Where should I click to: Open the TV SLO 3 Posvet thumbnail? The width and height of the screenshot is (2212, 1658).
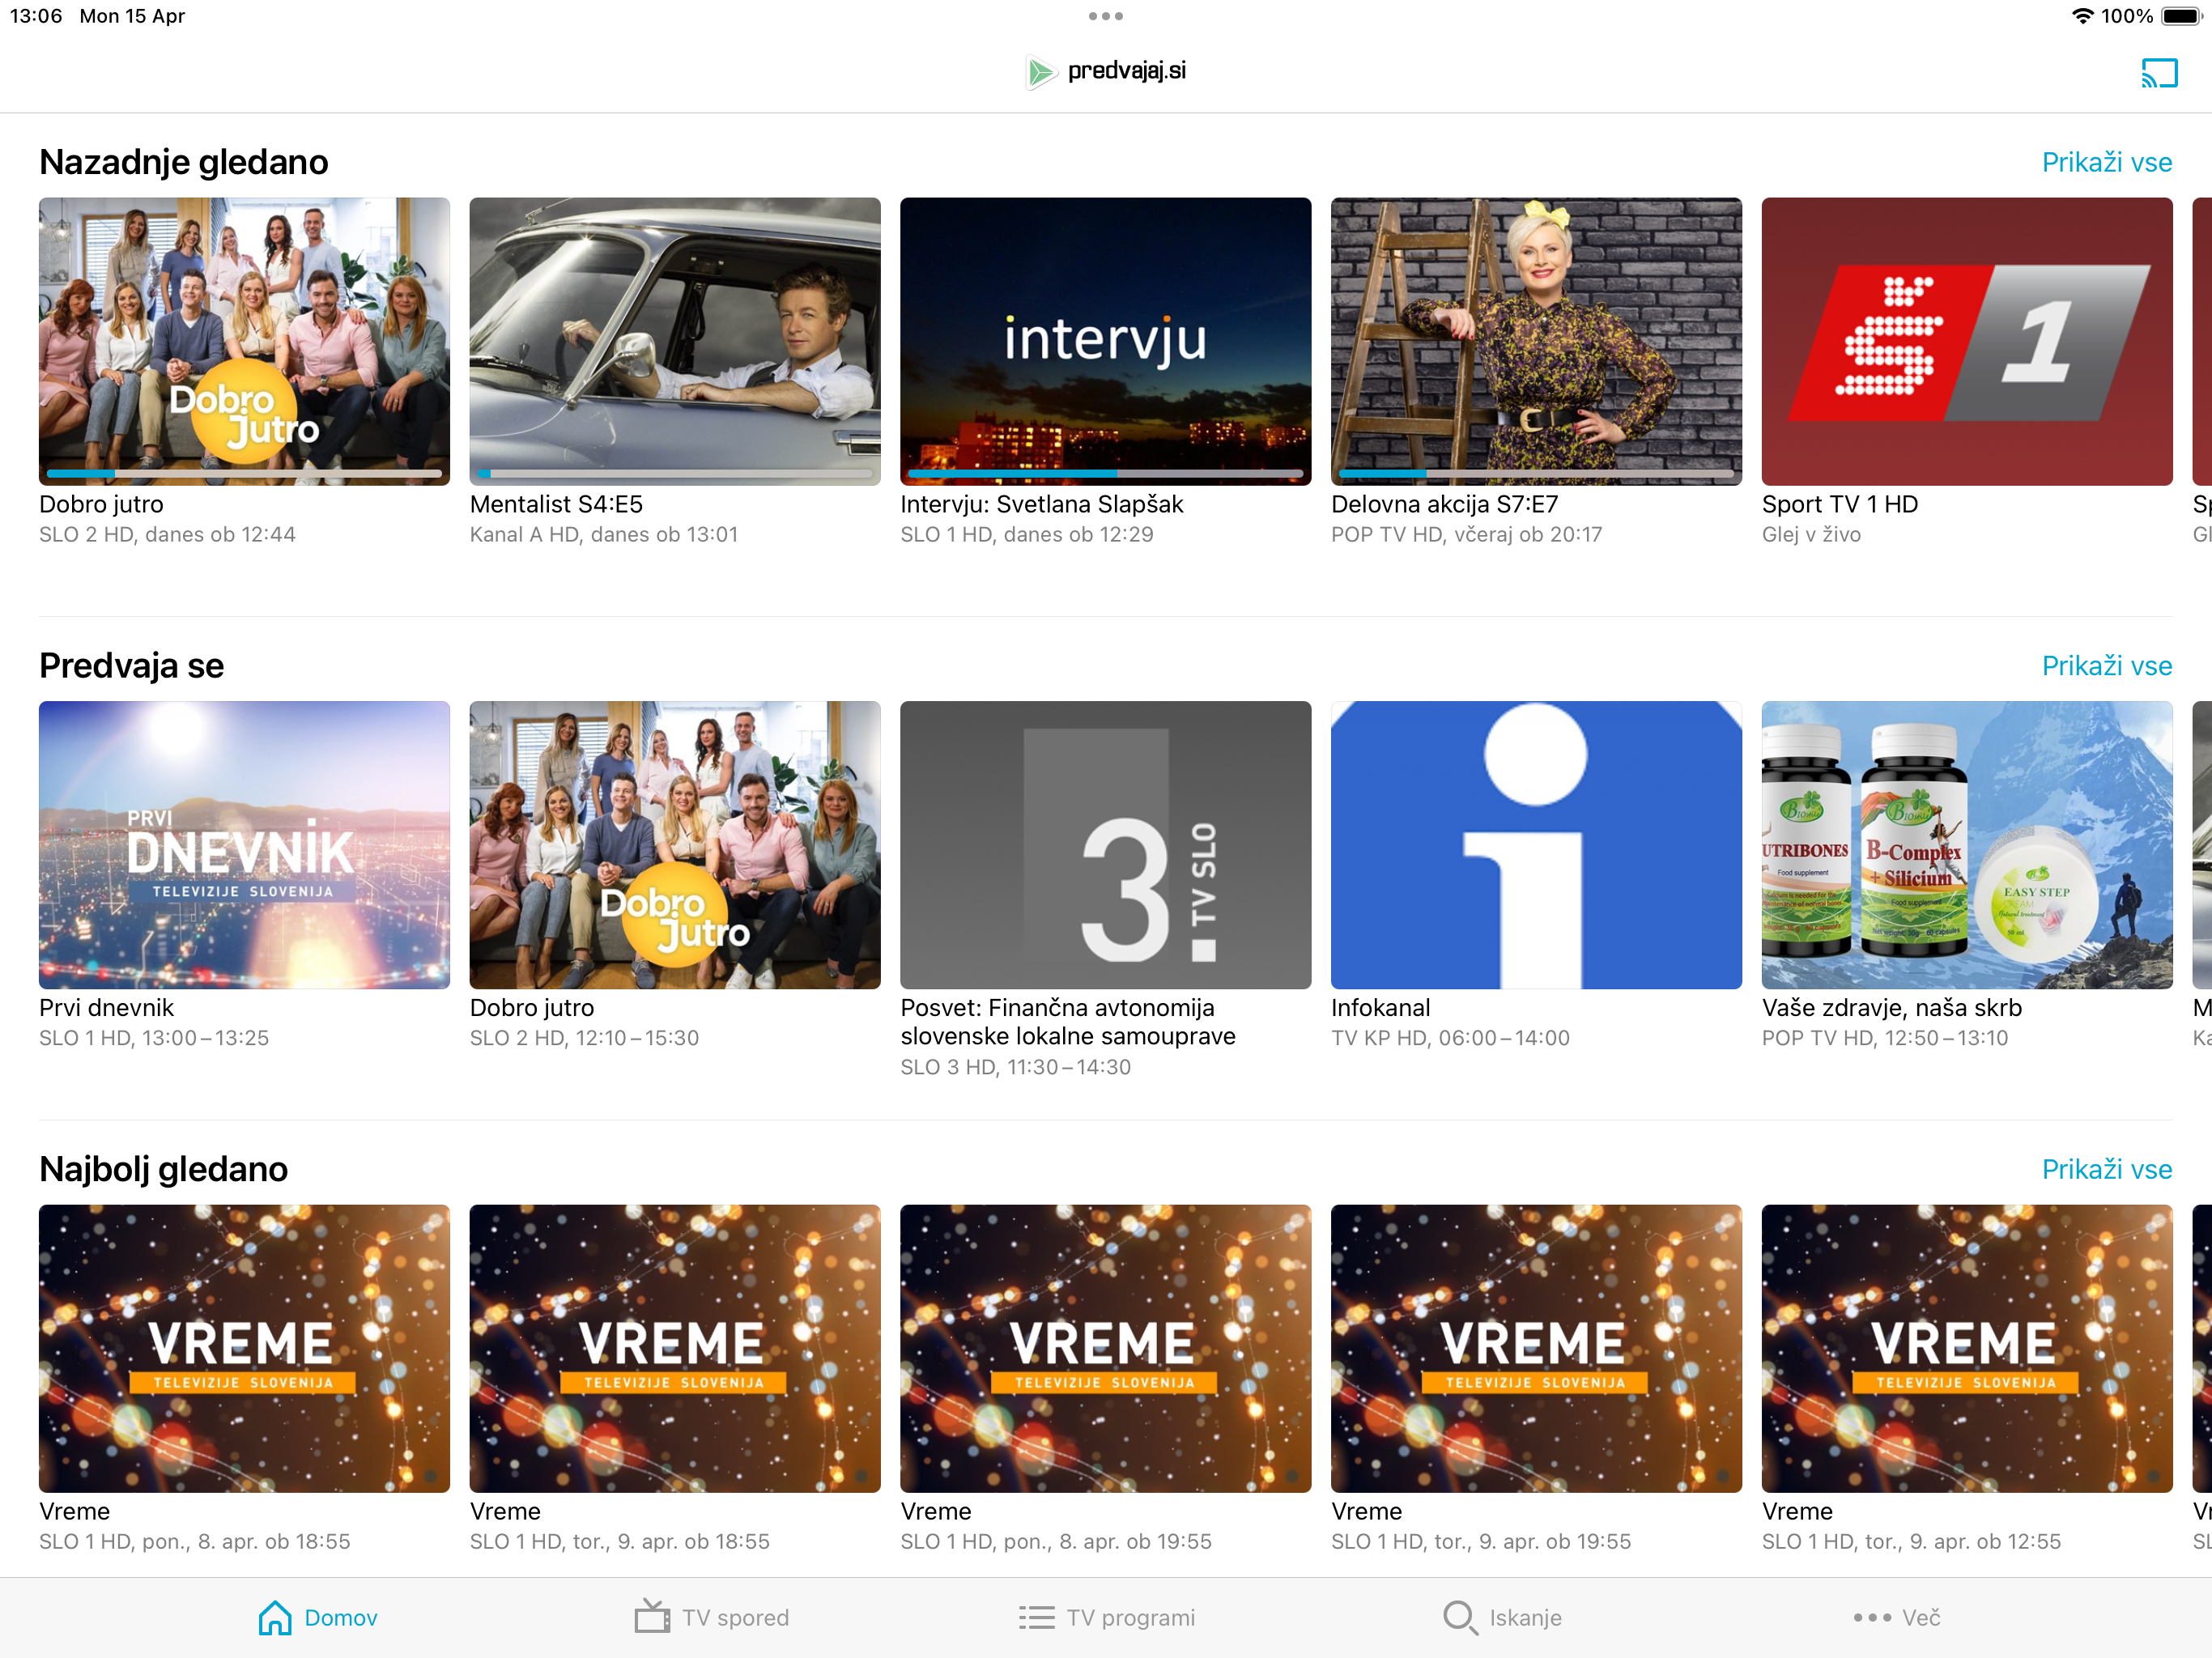tap(1105, 845)
